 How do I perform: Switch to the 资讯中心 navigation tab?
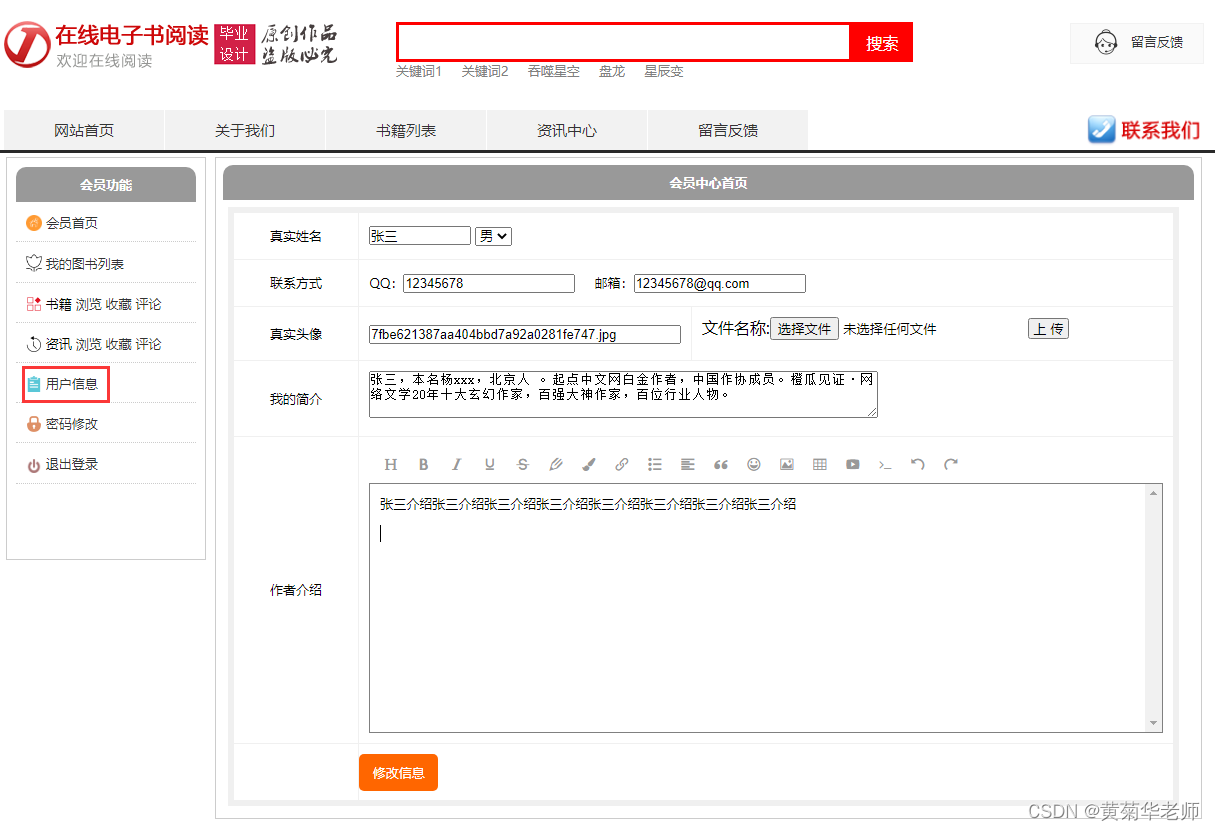pos(566,130)
